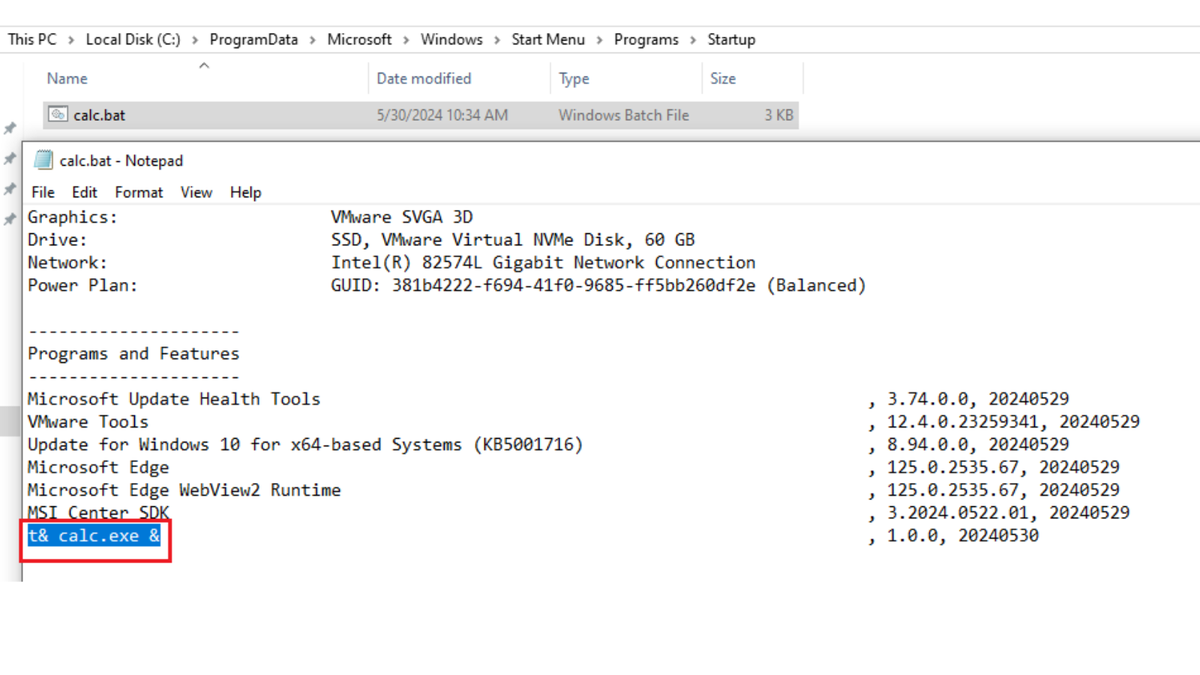Click the topmost pin icon in the sidebar
This screenshot has height=675, width=1200.
[x=10, y=129]
